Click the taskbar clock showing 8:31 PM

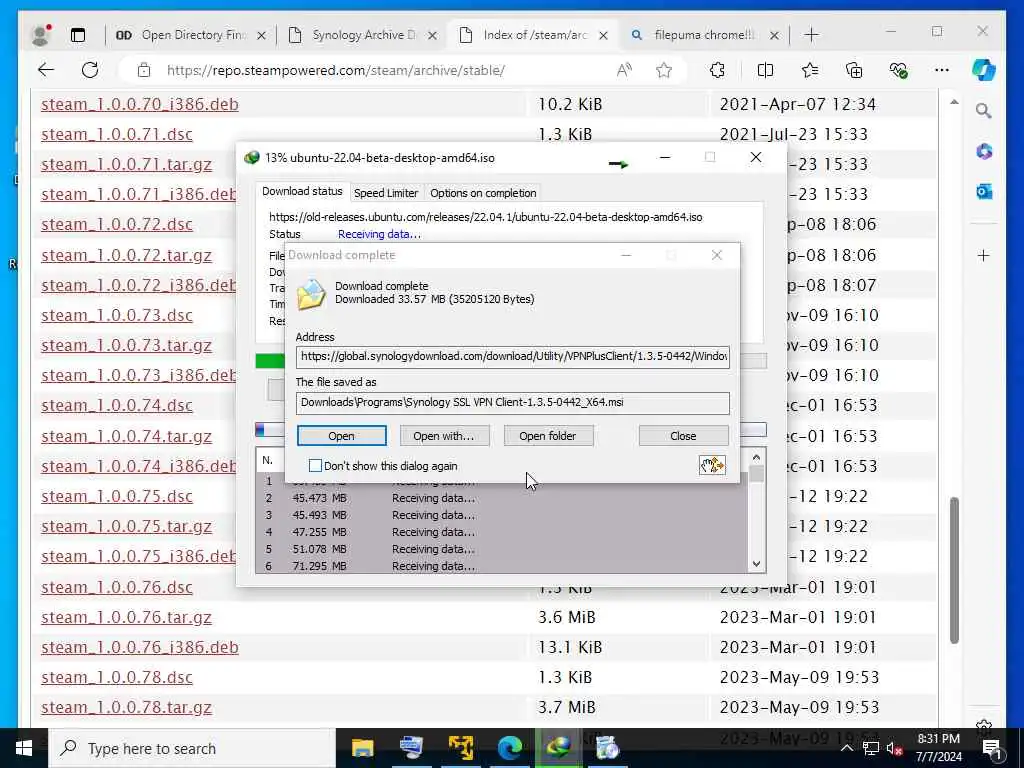938,748
